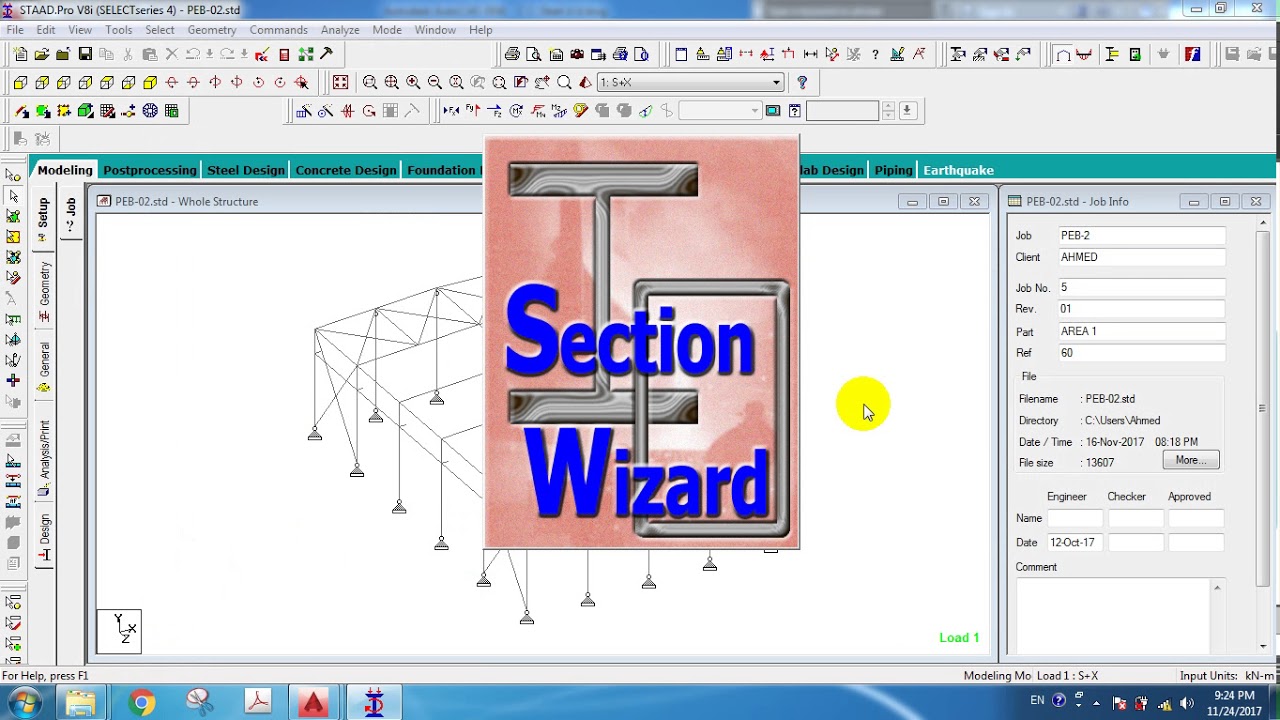Click the Job Info panel vertical scrollbar
This screenshot has width=1280, height=720.
(1262, 436)
